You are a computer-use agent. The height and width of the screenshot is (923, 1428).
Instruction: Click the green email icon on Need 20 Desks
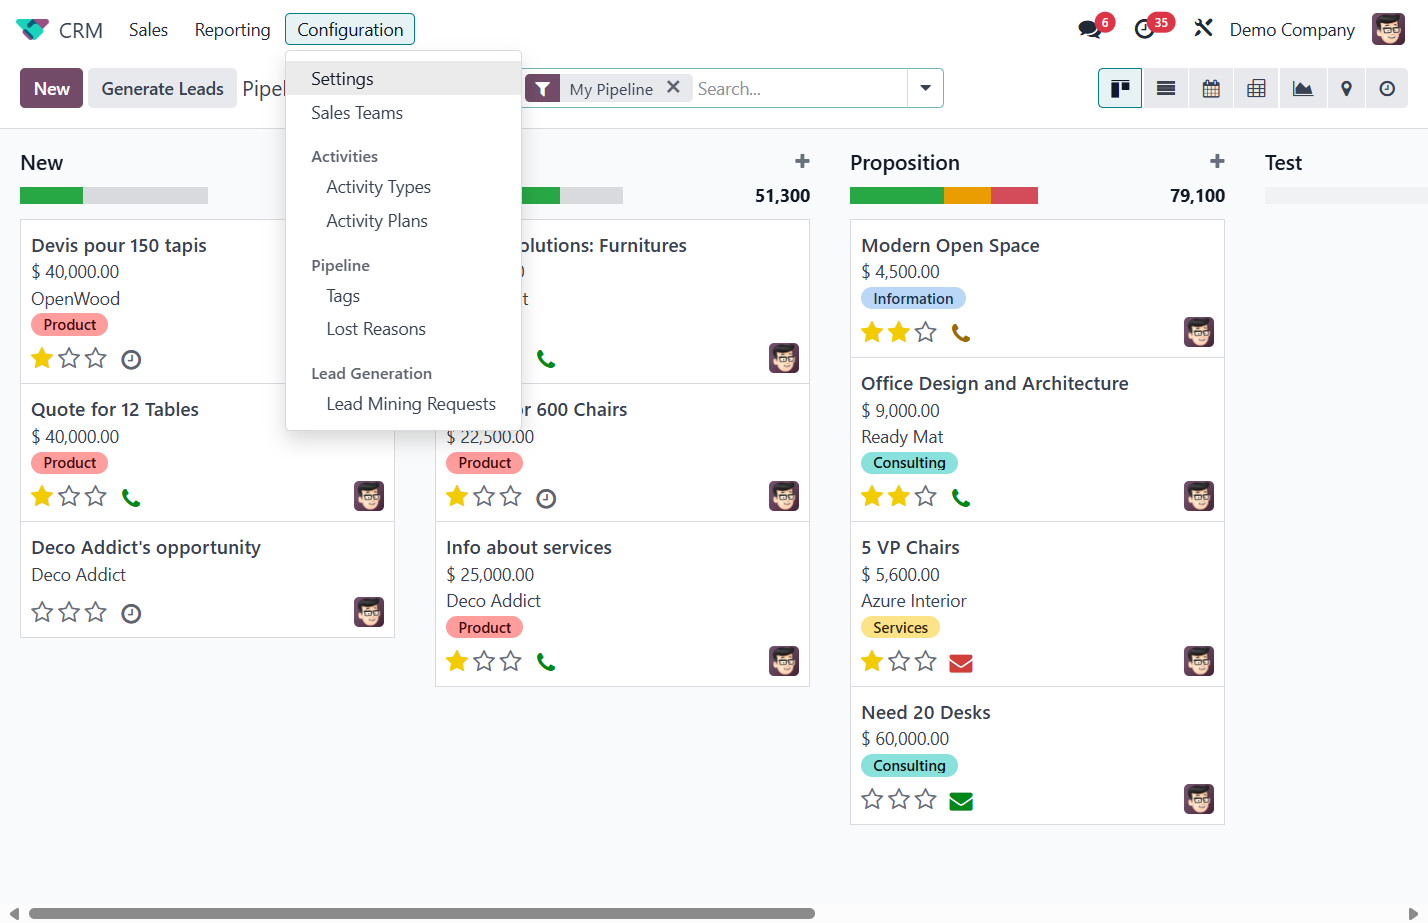click(961, 801)
